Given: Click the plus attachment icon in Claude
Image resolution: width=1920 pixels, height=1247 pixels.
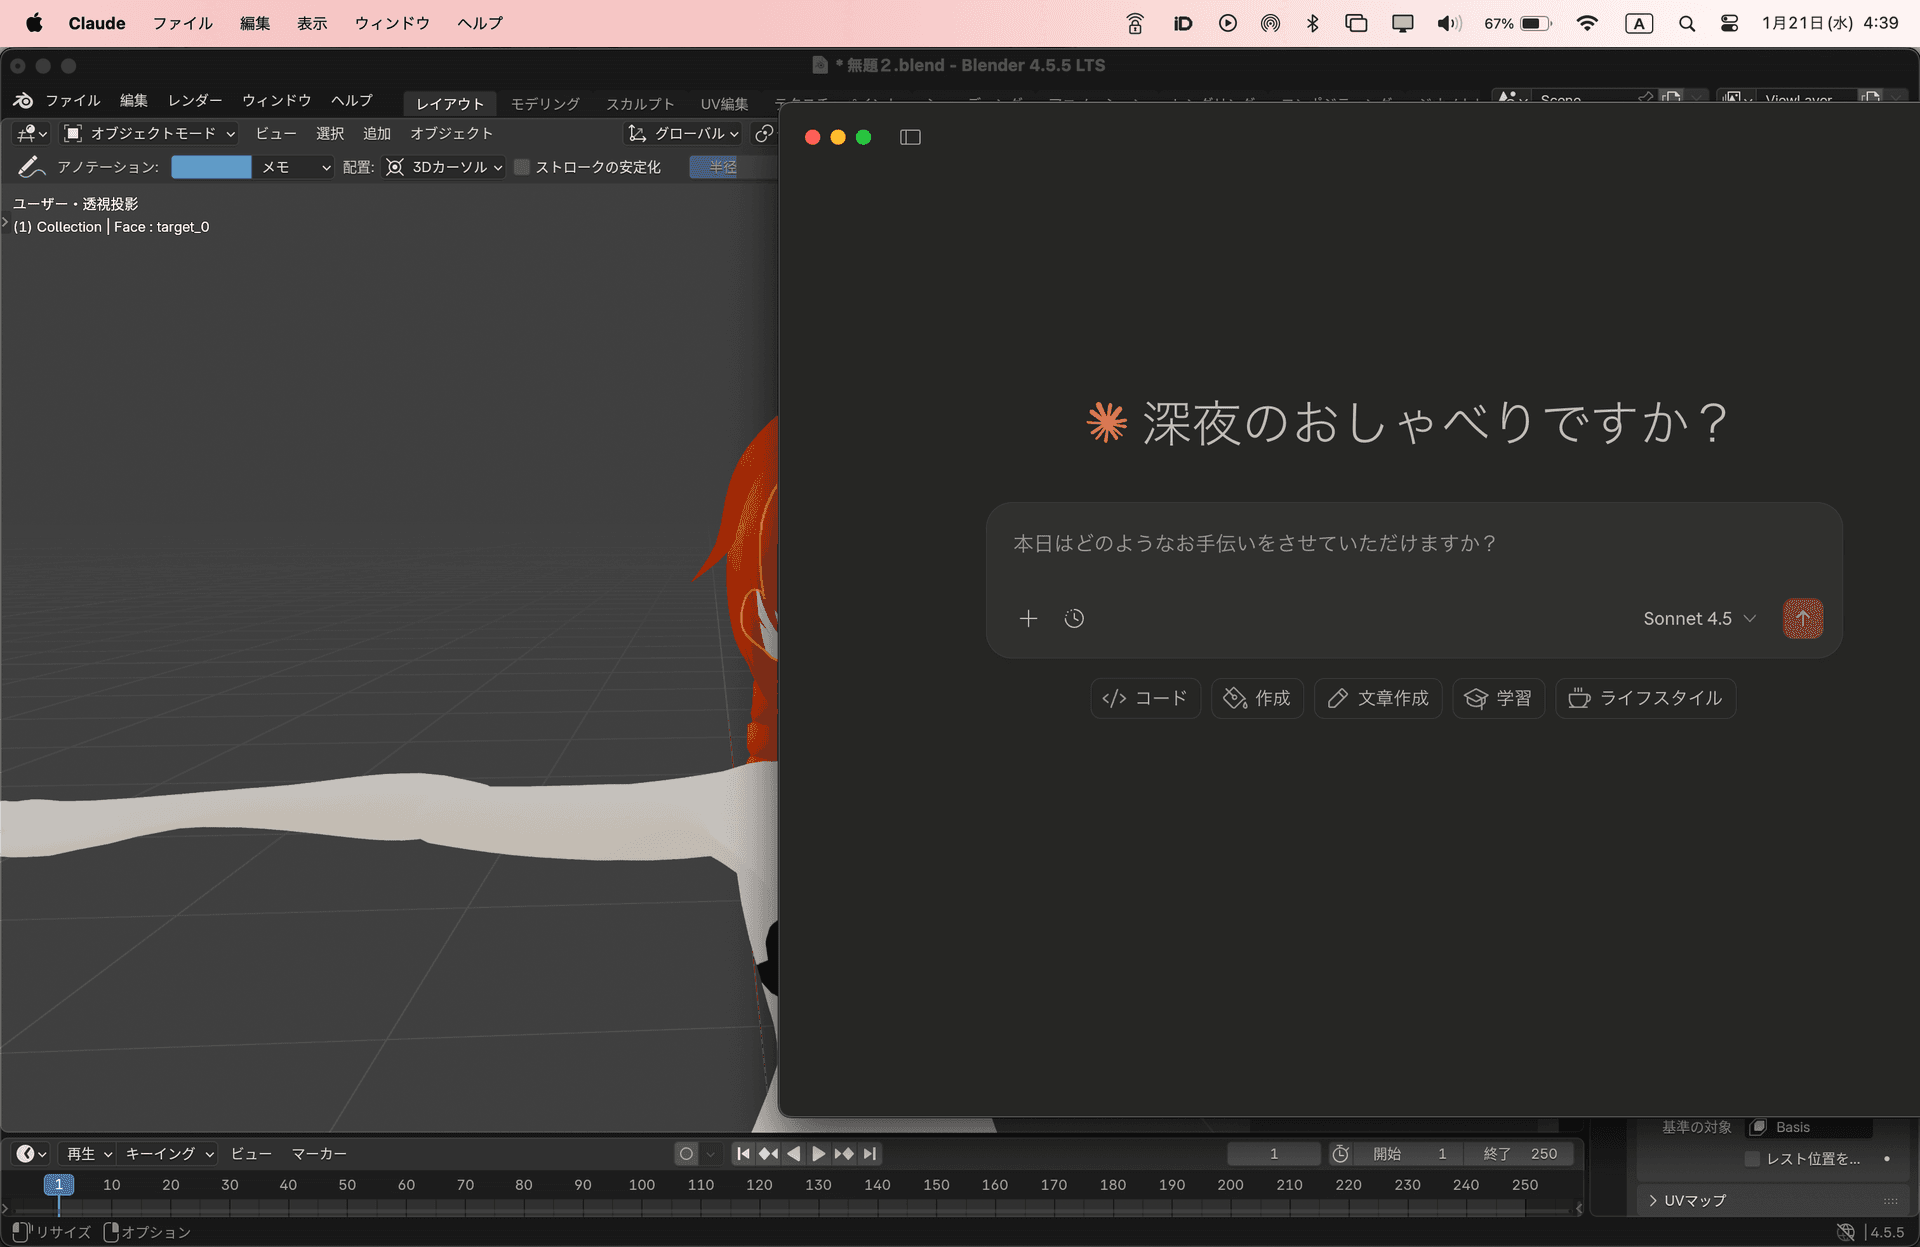Looking at the screenshot, I should click(1028, 618).
